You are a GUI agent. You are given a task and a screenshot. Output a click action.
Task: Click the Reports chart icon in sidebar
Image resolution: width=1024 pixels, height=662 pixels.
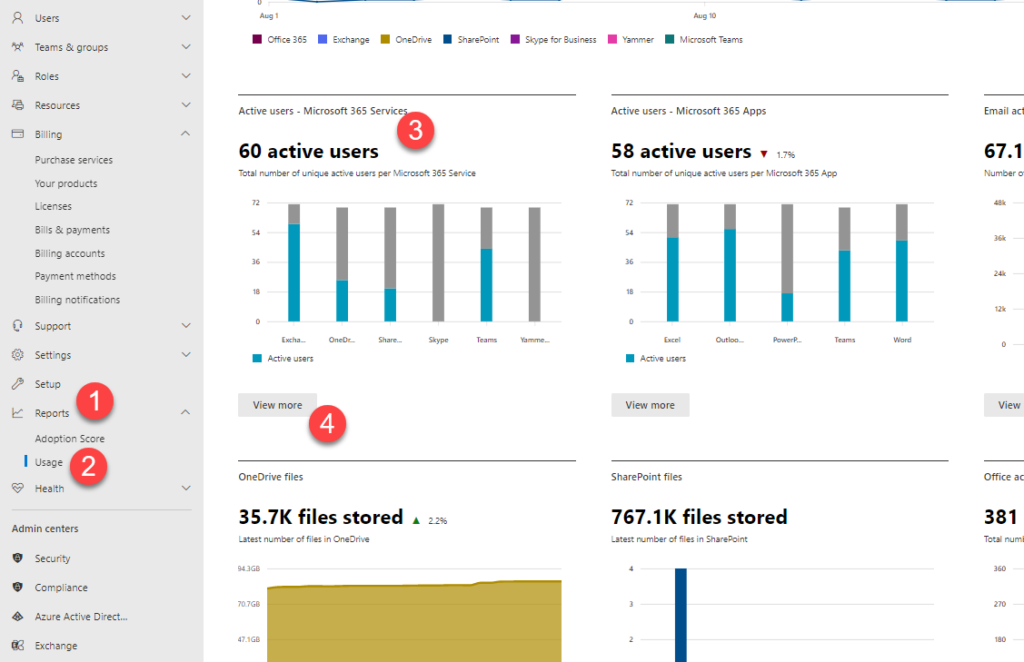click(16, 412)
